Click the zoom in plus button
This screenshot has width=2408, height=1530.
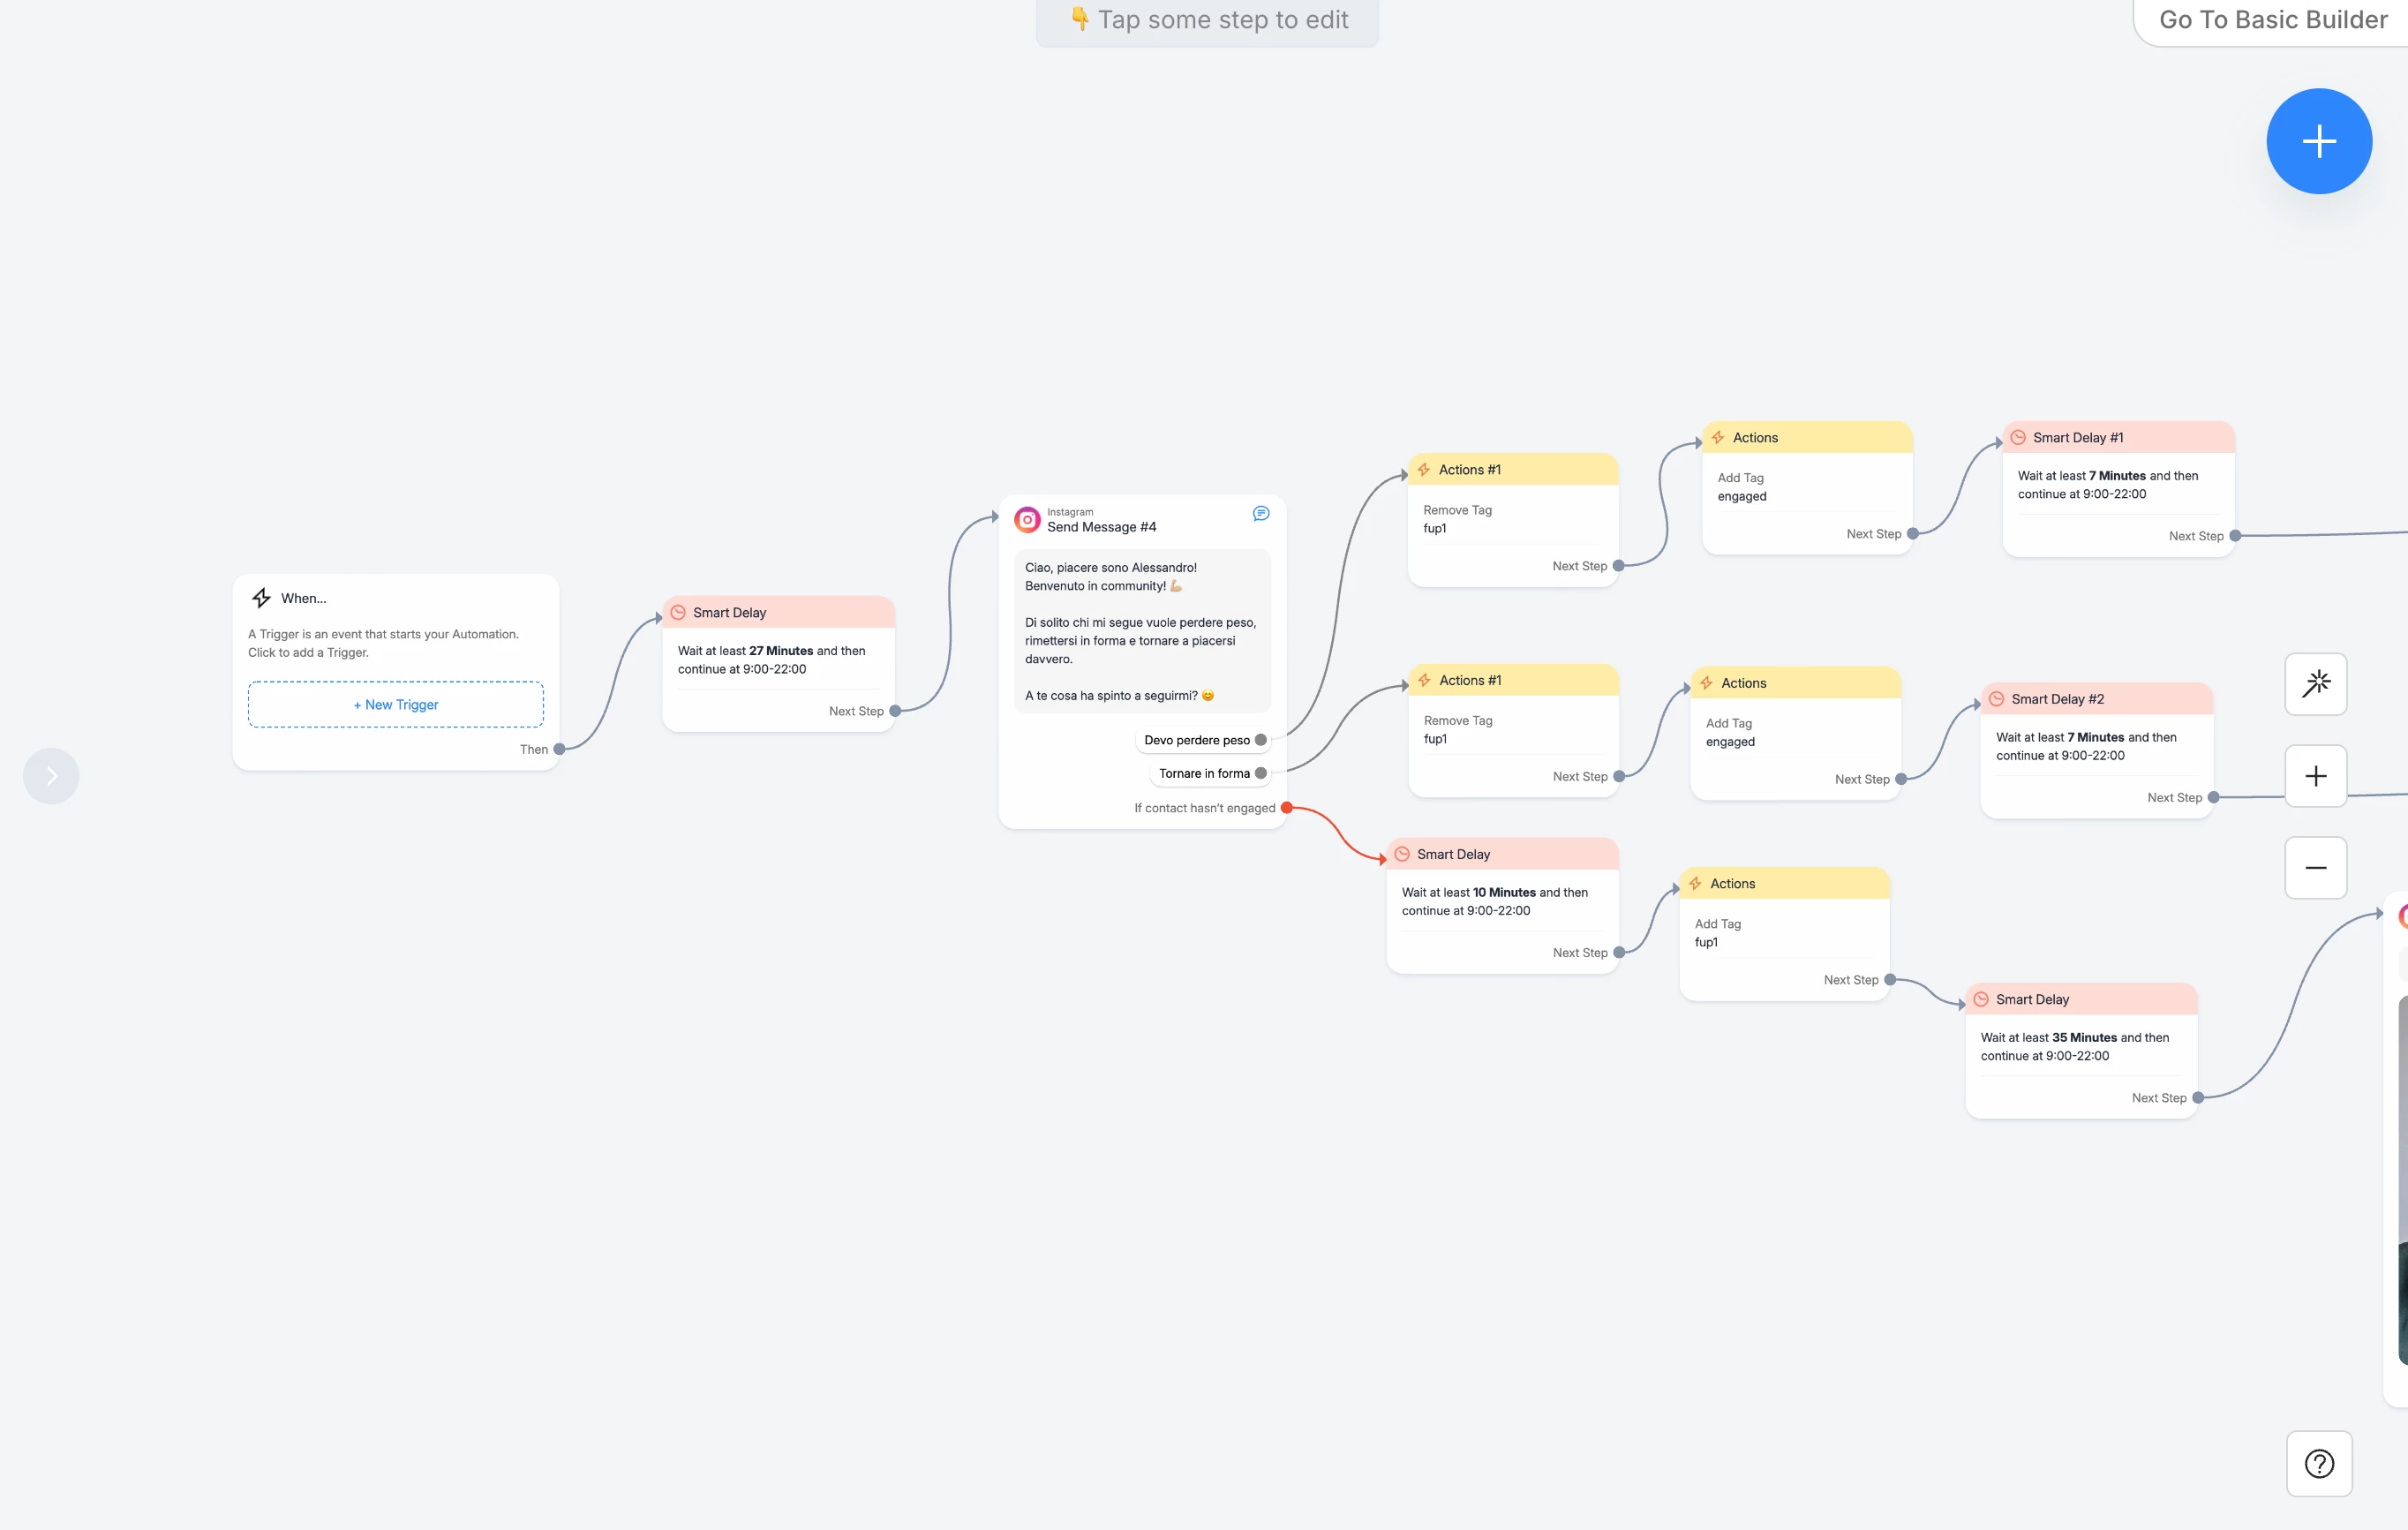[2315, 776]
